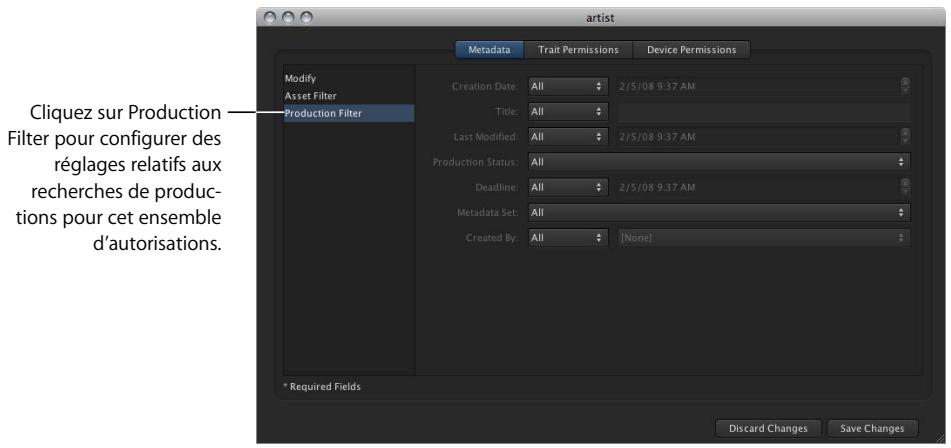Click the Save Changes button
Screen dimensions: 951x448
872,428
